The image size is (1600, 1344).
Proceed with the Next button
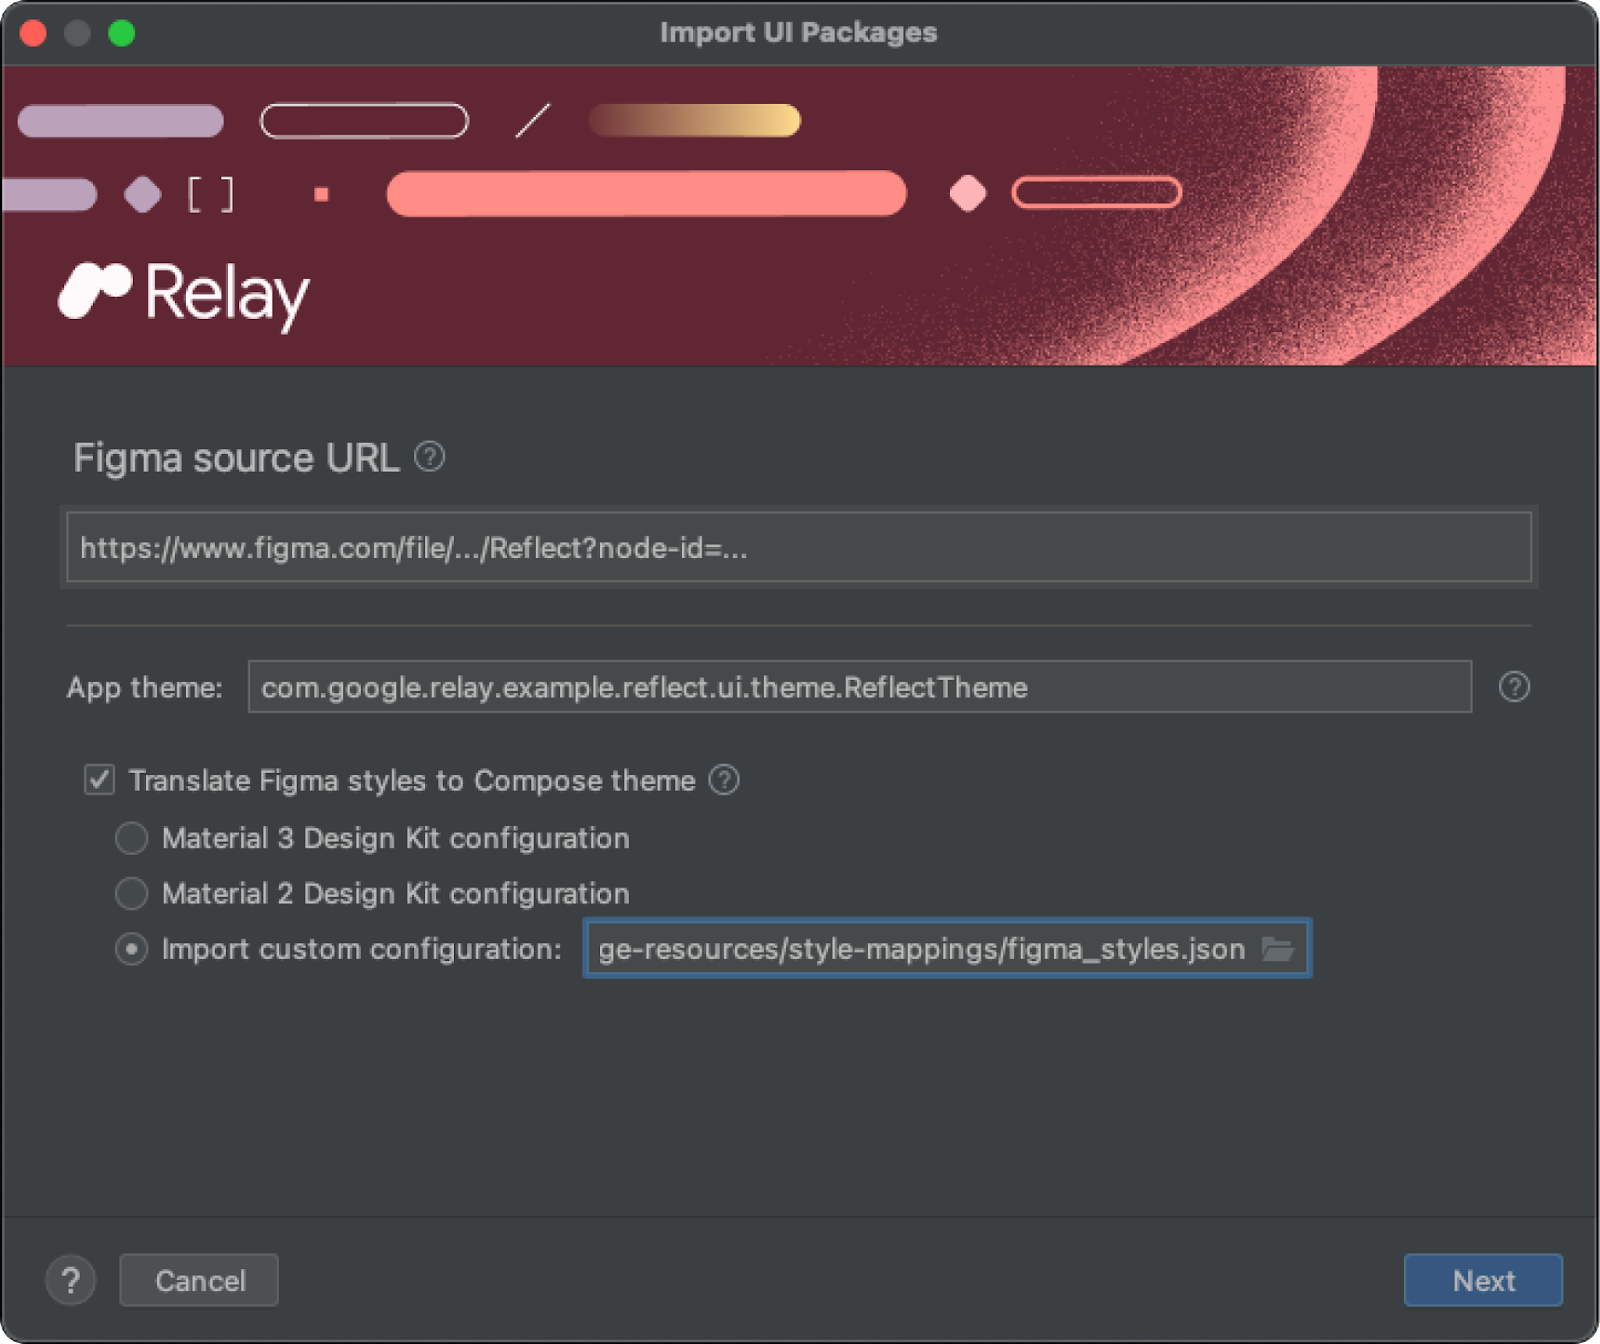(1483, 1280)
